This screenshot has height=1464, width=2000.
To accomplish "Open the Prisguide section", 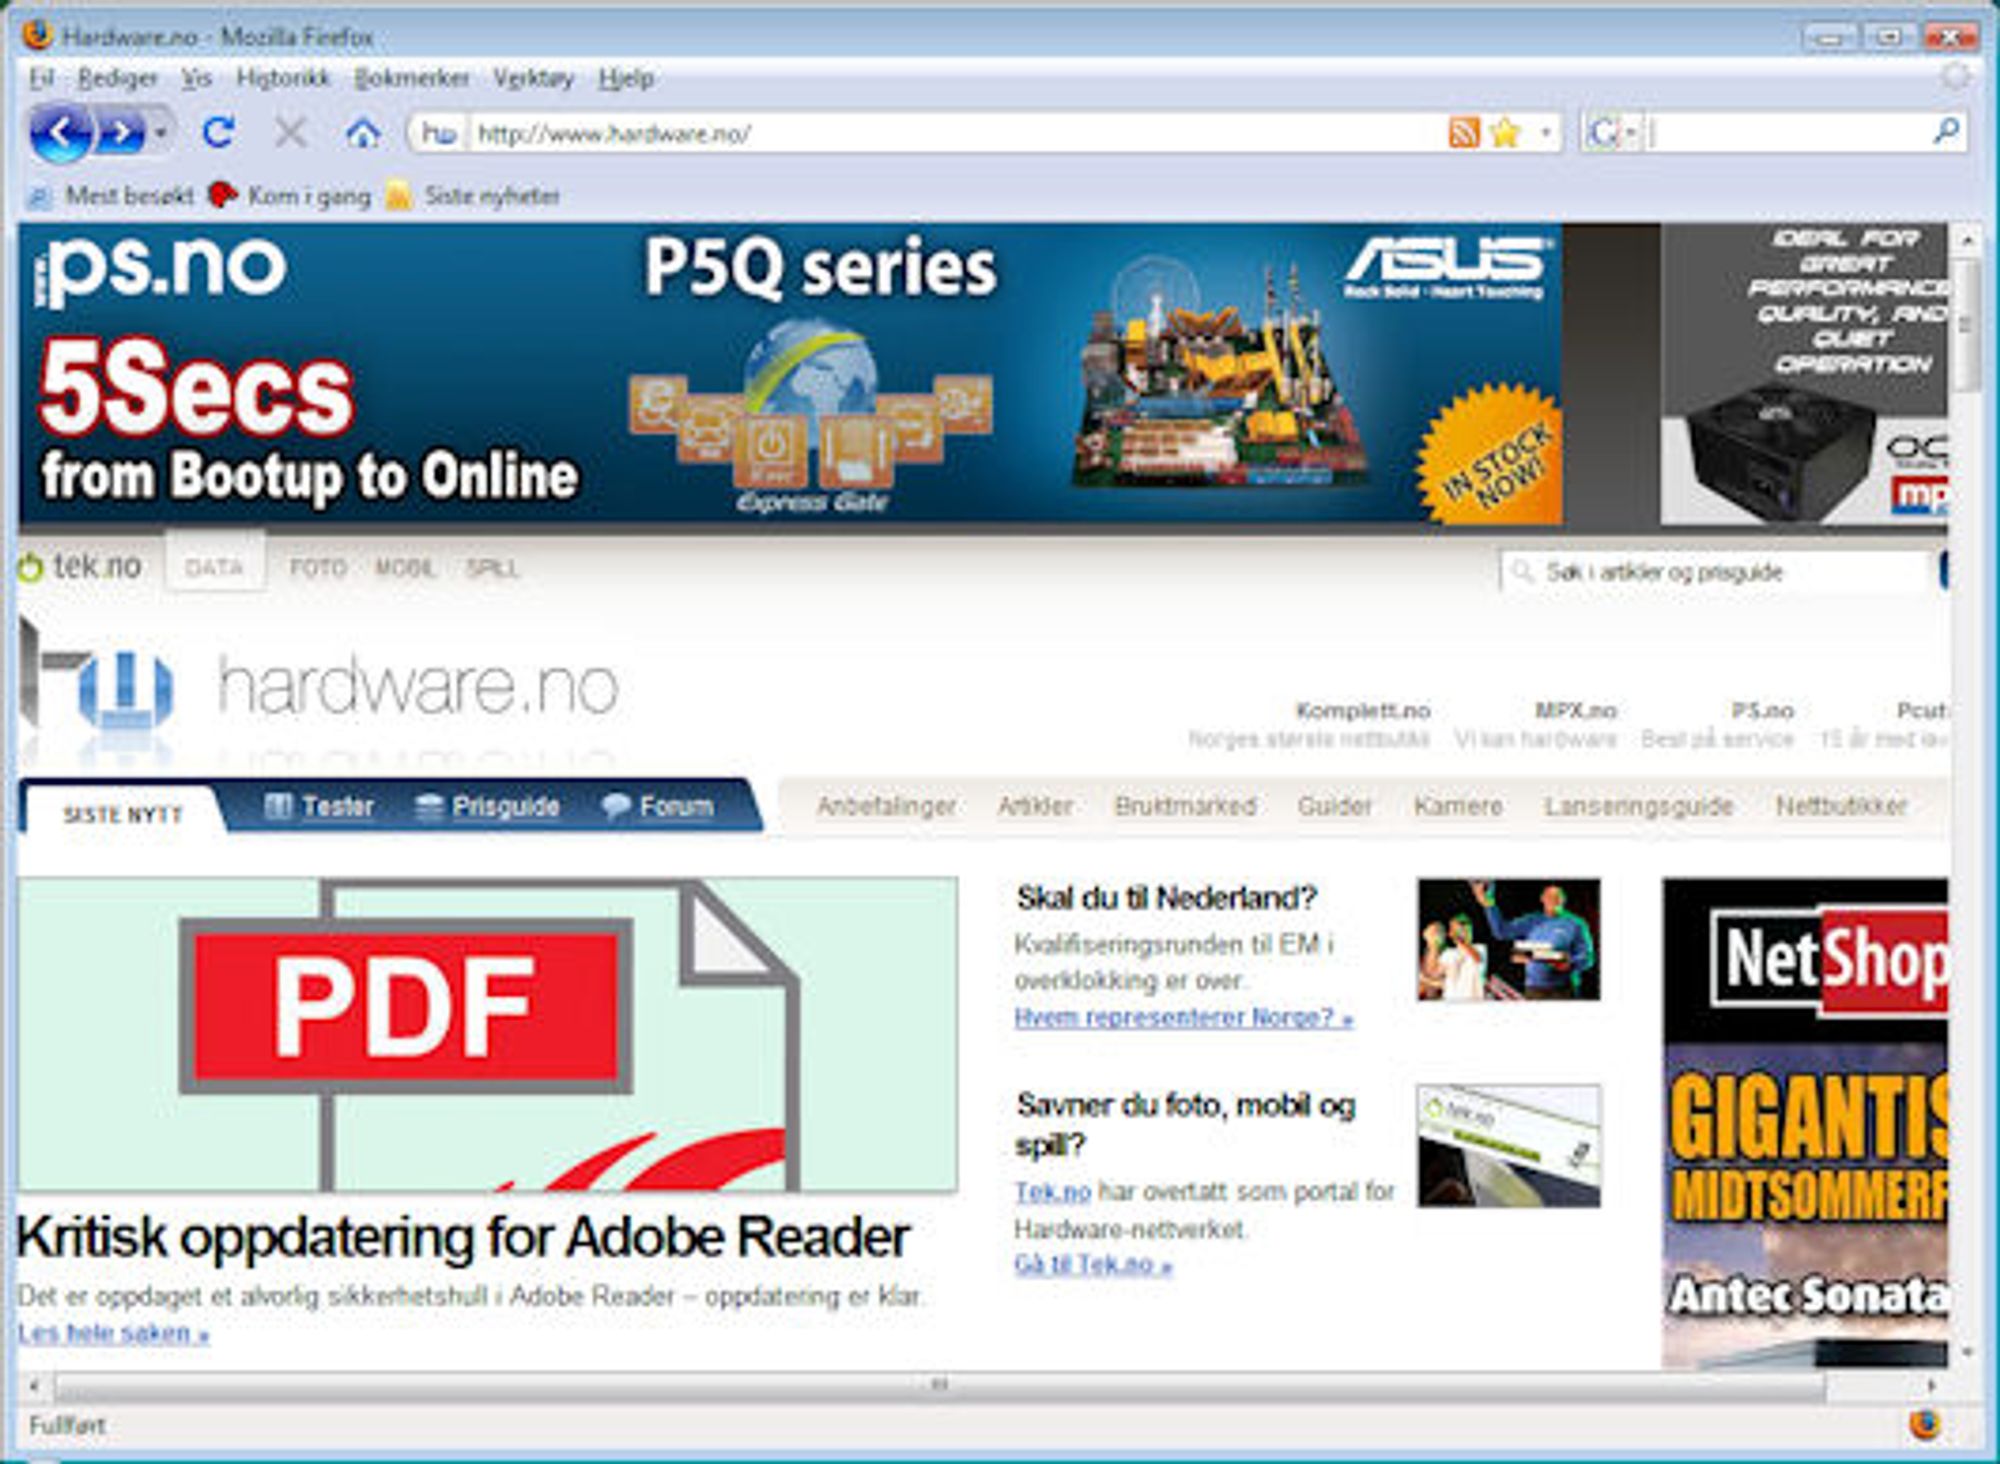I will (x=487, y=806).
